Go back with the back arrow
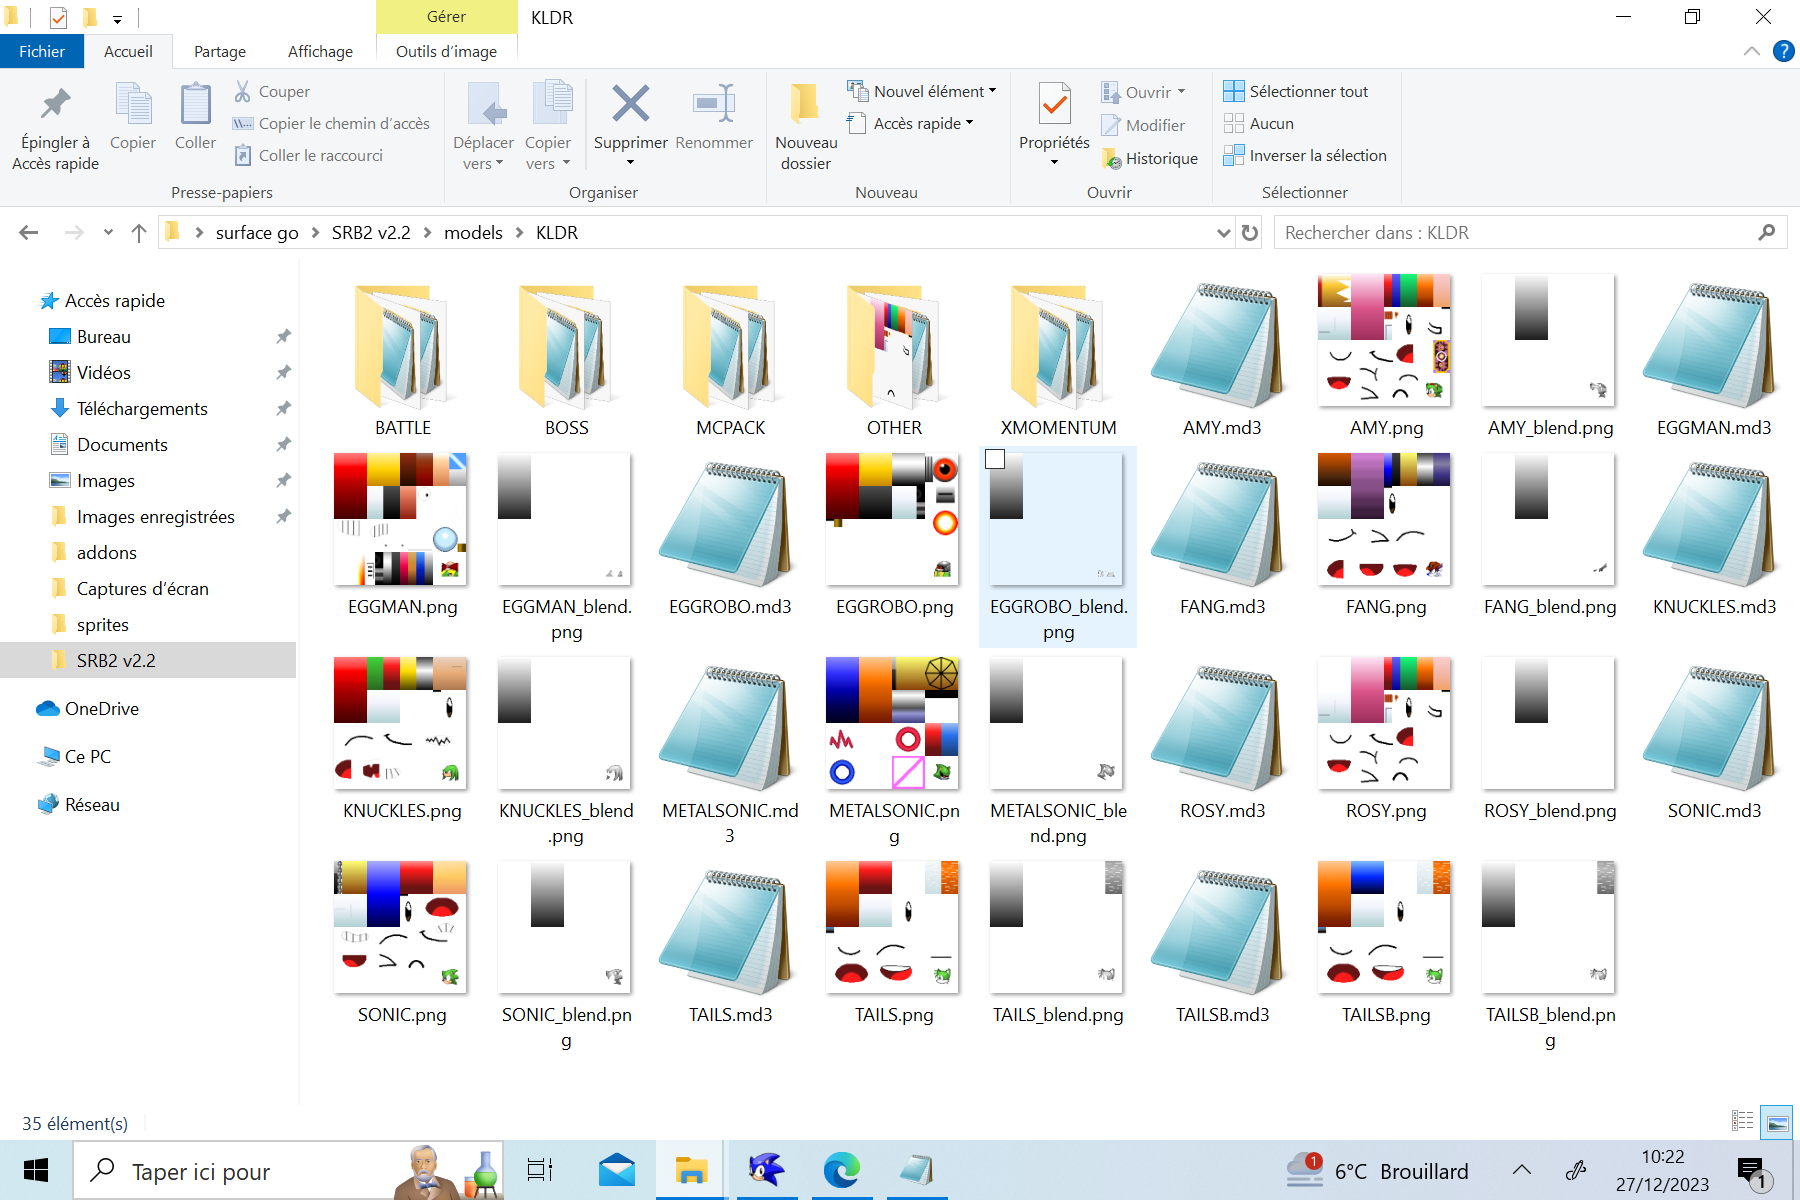This screenshot has width=1800, height=1200. coord(29,233)
